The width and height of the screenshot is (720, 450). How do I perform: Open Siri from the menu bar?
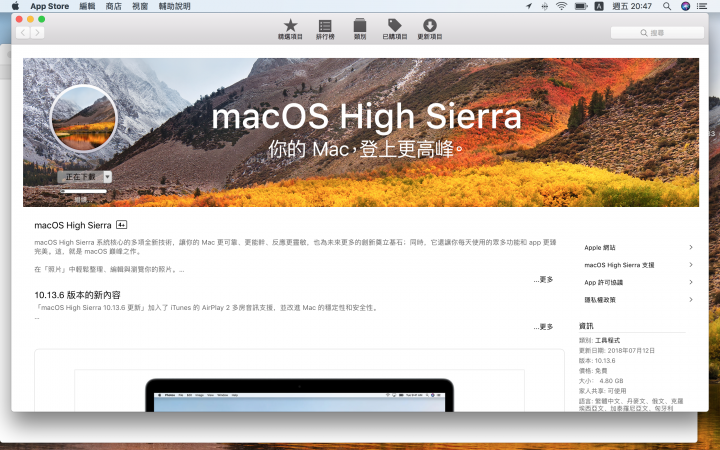pyautogui.click(x=685, y=6)
